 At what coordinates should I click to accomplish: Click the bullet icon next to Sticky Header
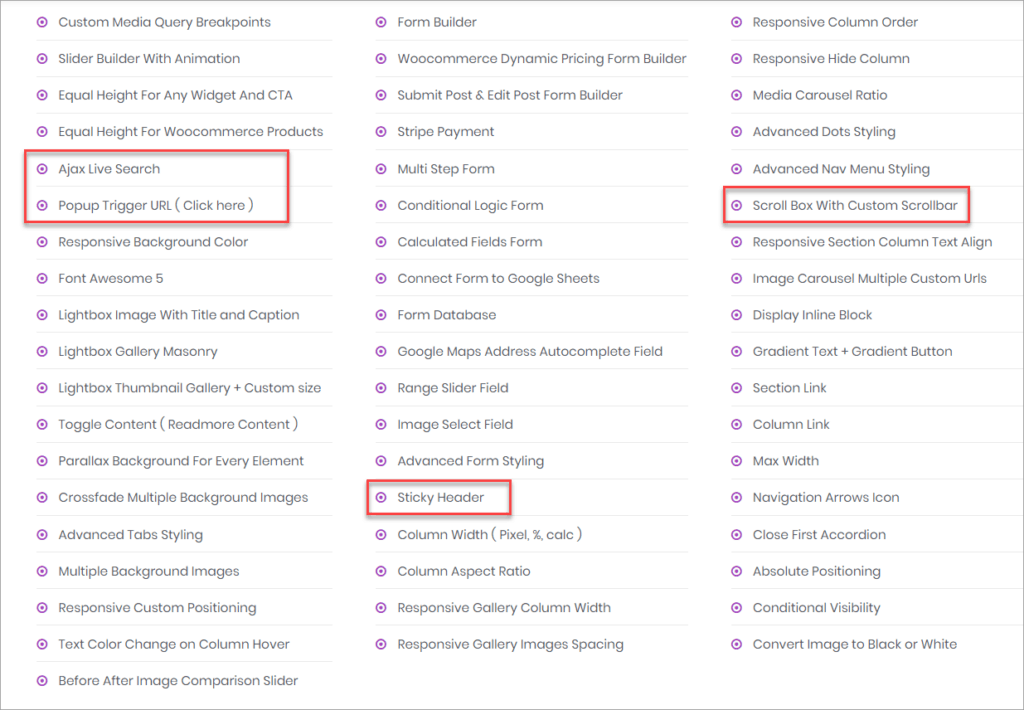tap(381, 497)
